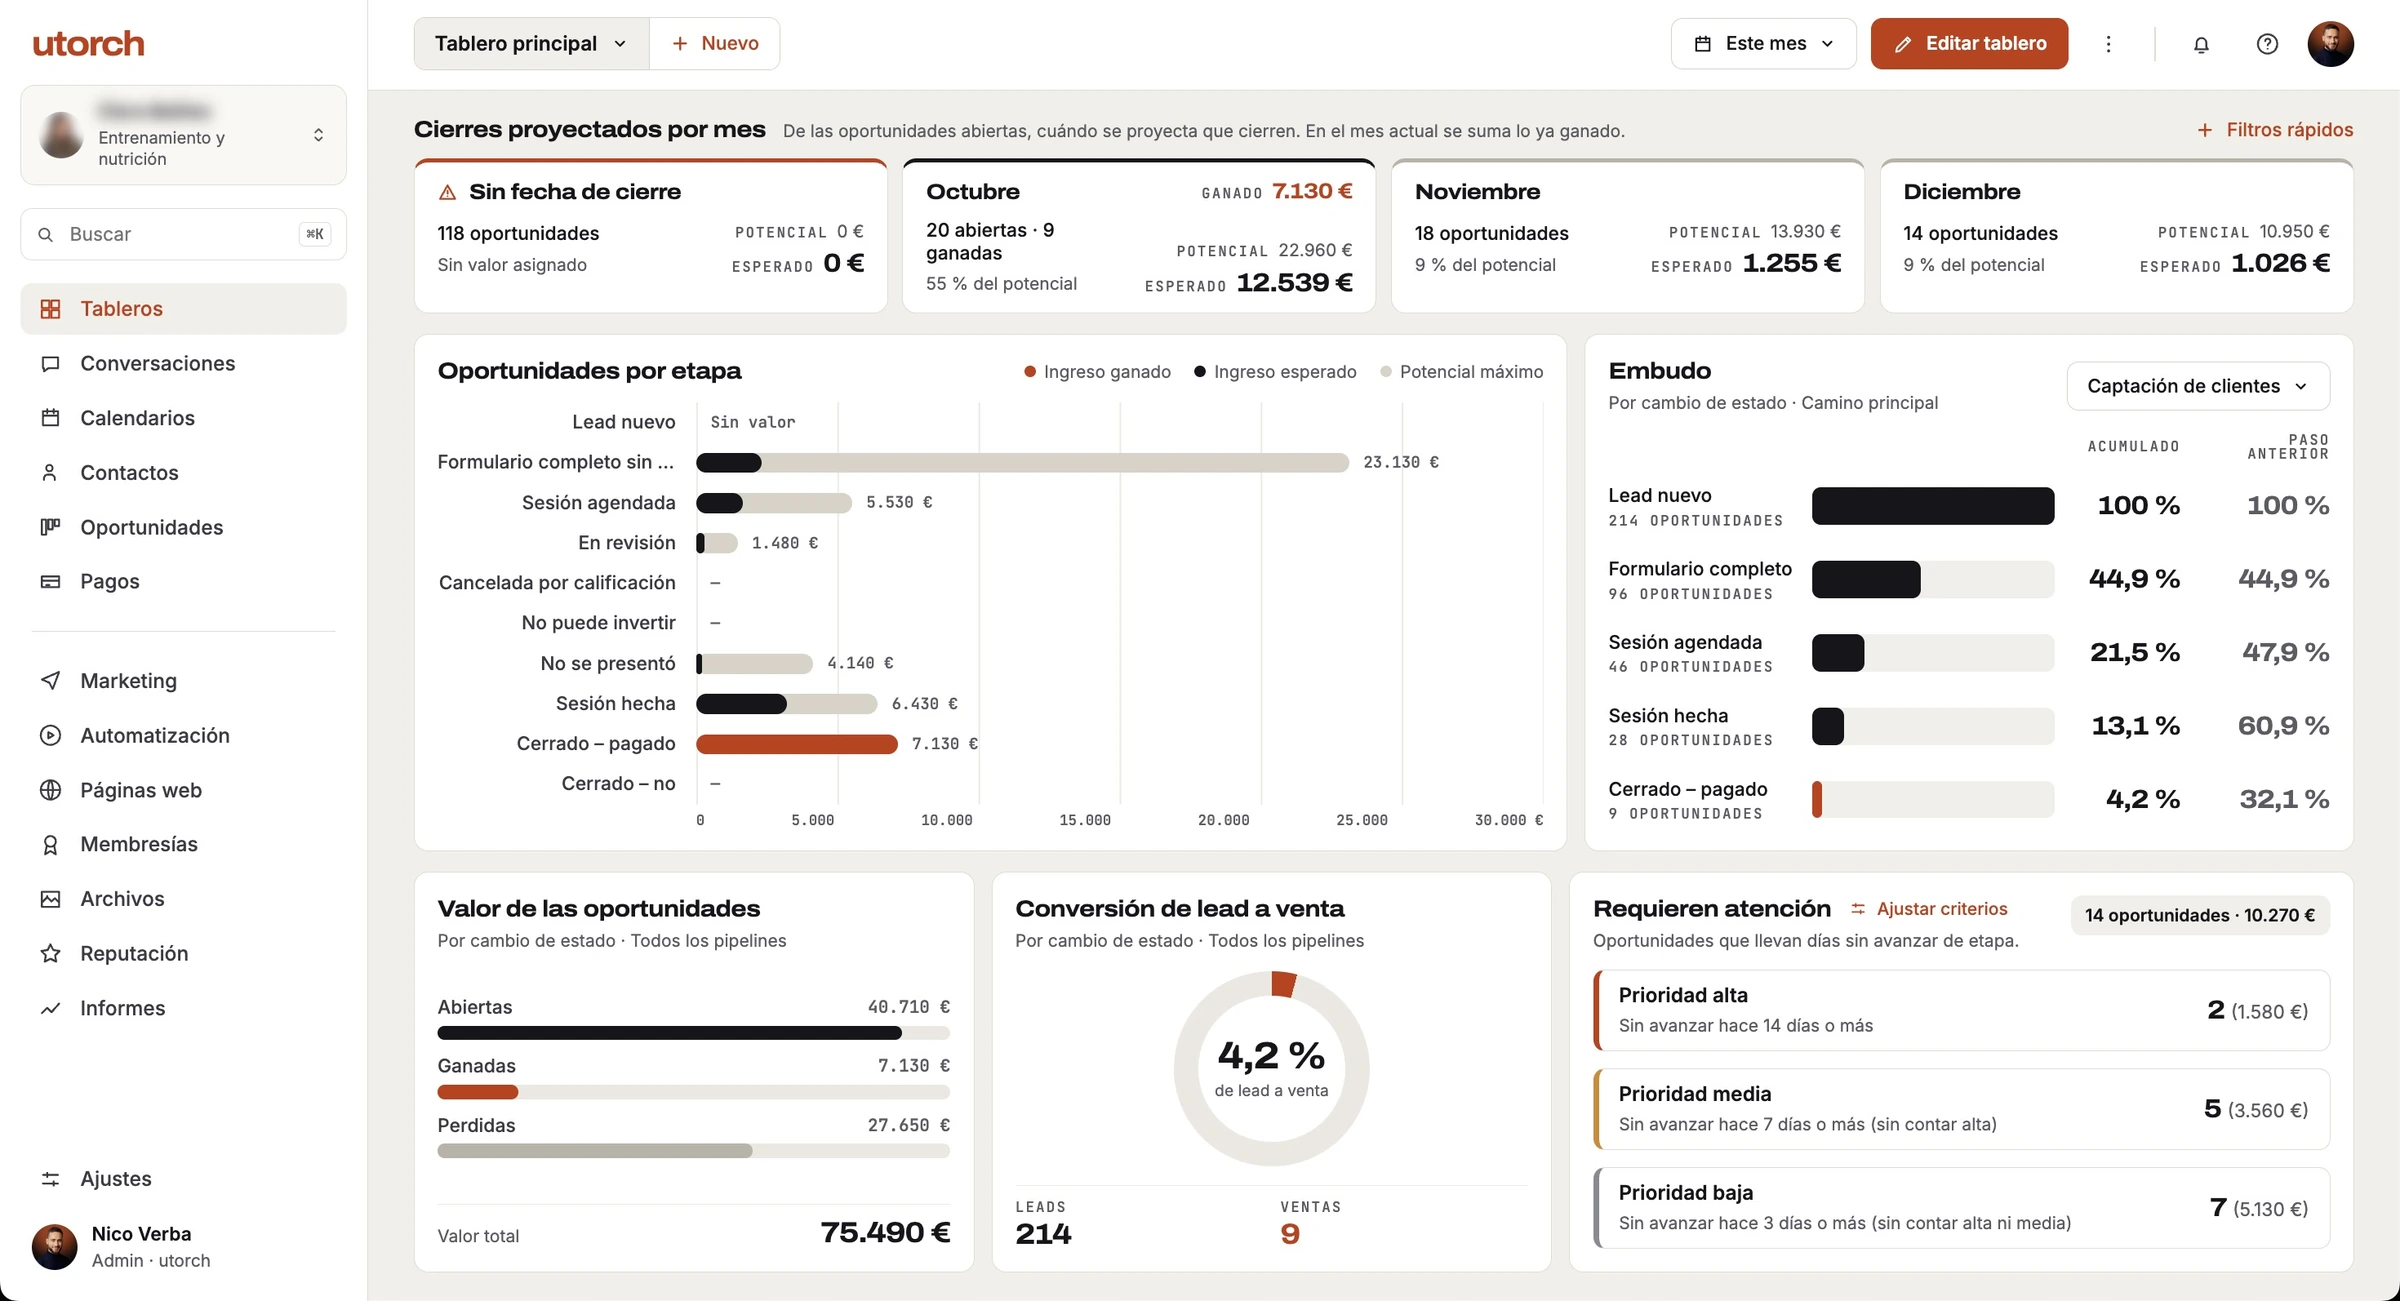Click the Informes trend line icon

50,1008
